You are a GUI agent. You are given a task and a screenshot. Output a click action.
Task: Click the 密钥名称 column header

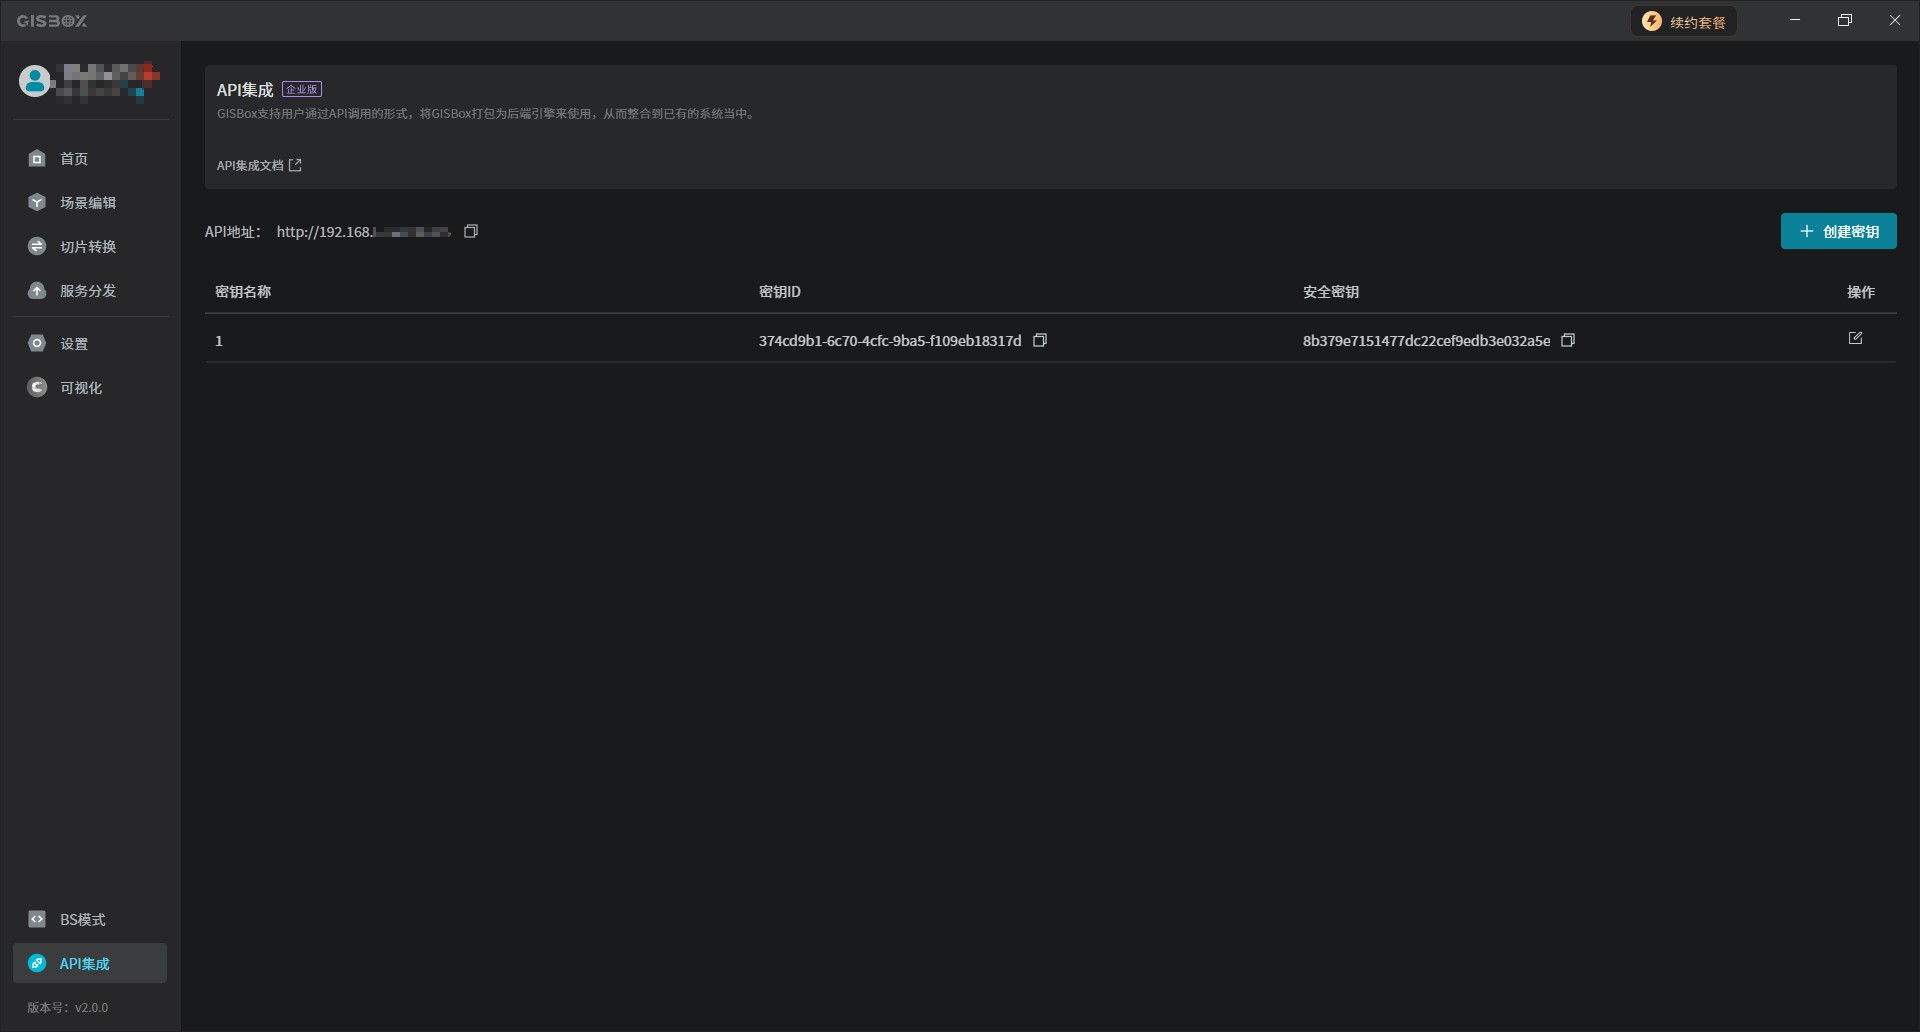(x=243, y=292)
